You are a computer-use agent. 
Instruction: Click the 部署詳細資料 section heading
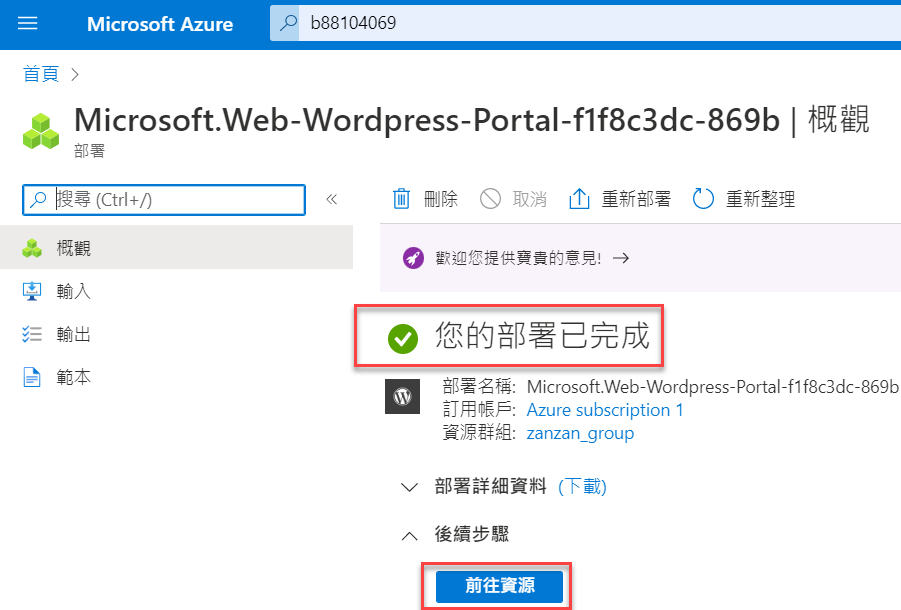coord(490,486)
